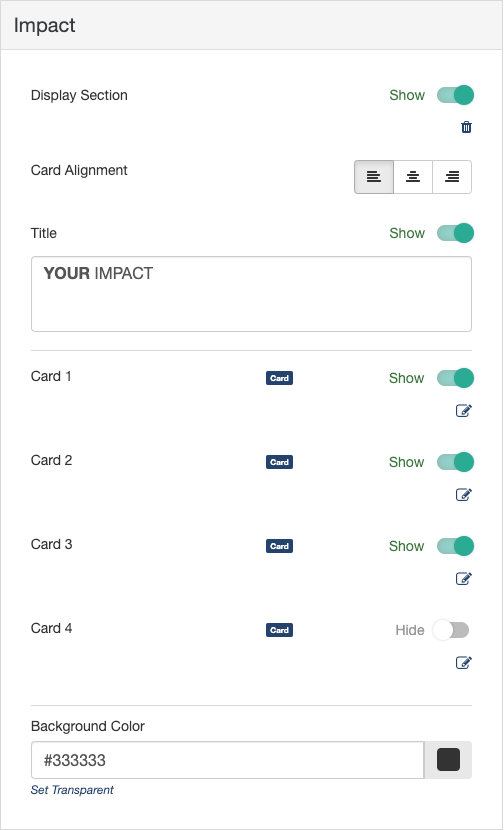Select center card alignment
Screen dimensions: 504x830
tap(413, 177)
